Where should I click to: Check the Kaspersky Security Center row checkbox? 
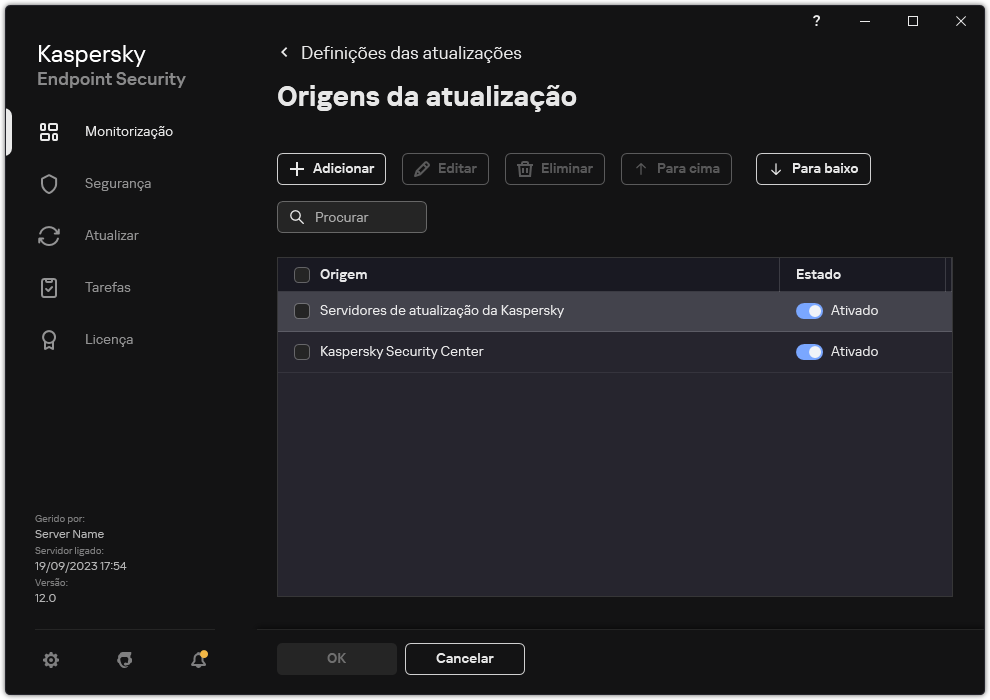[x=301, y=351]
